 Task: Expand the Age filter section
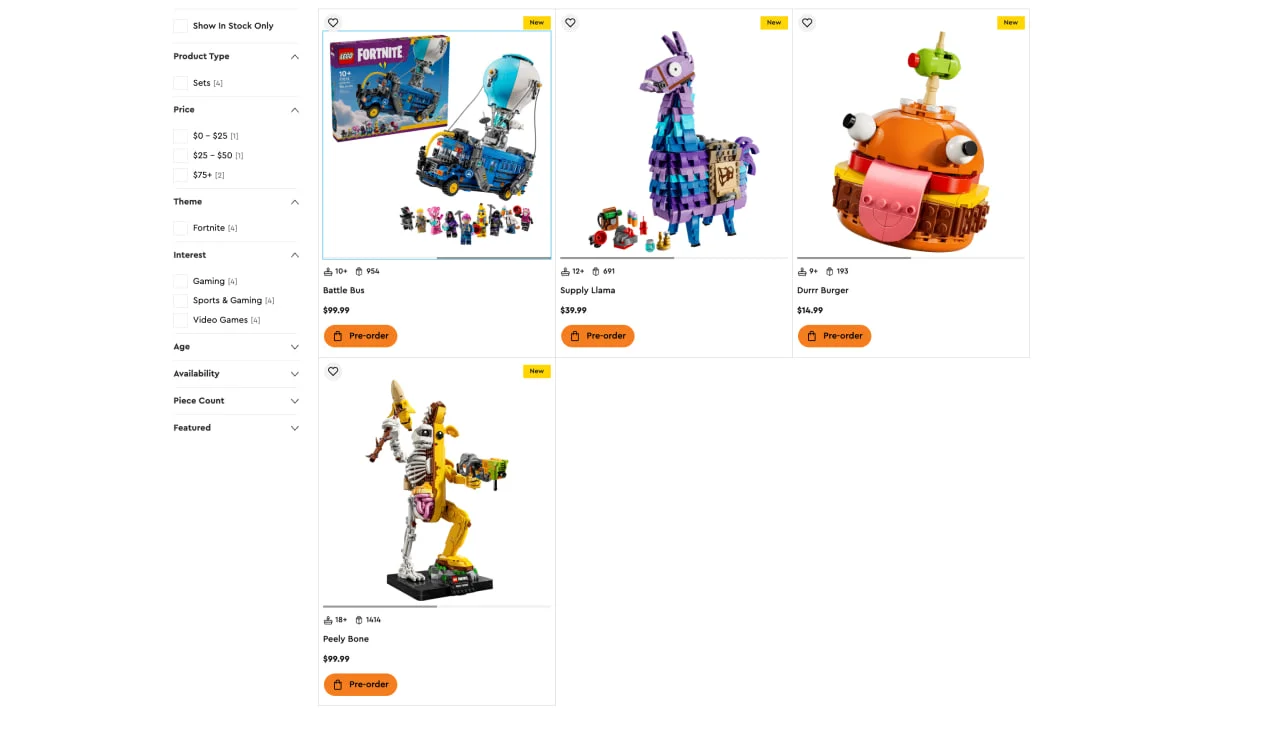236,347
